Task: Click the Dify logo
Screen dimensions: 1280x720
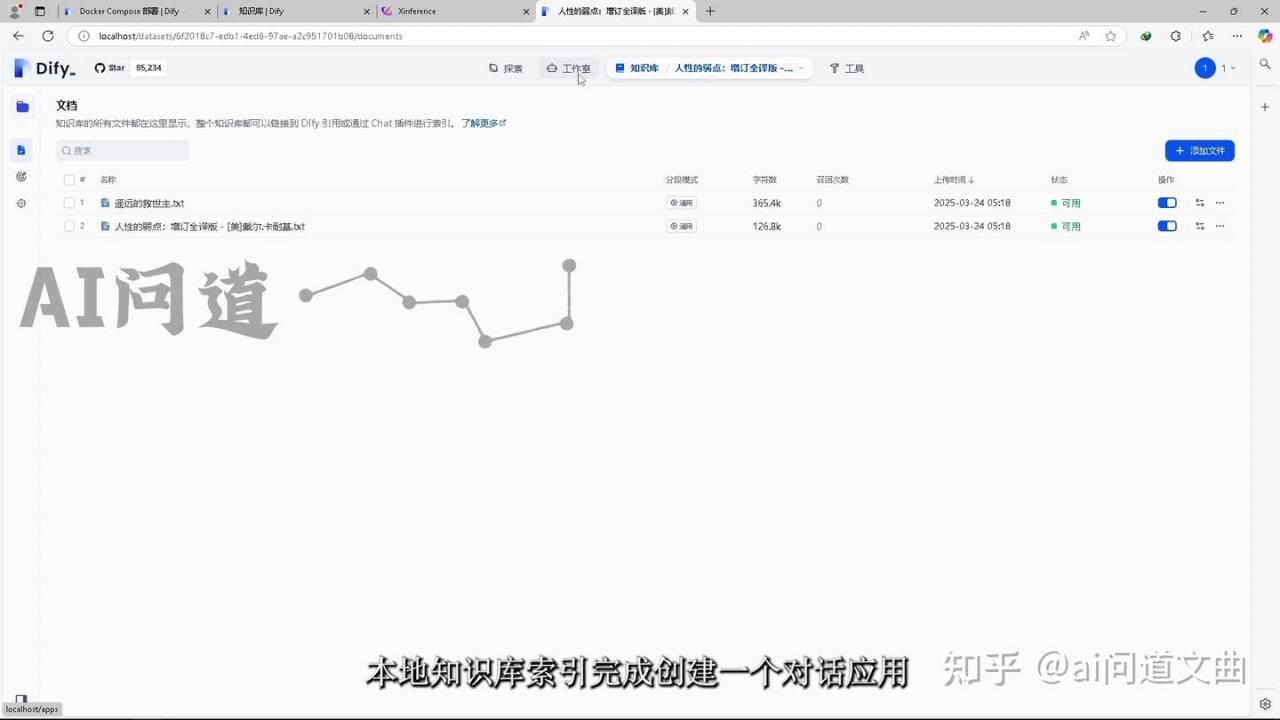Action: tap(45, 68)
